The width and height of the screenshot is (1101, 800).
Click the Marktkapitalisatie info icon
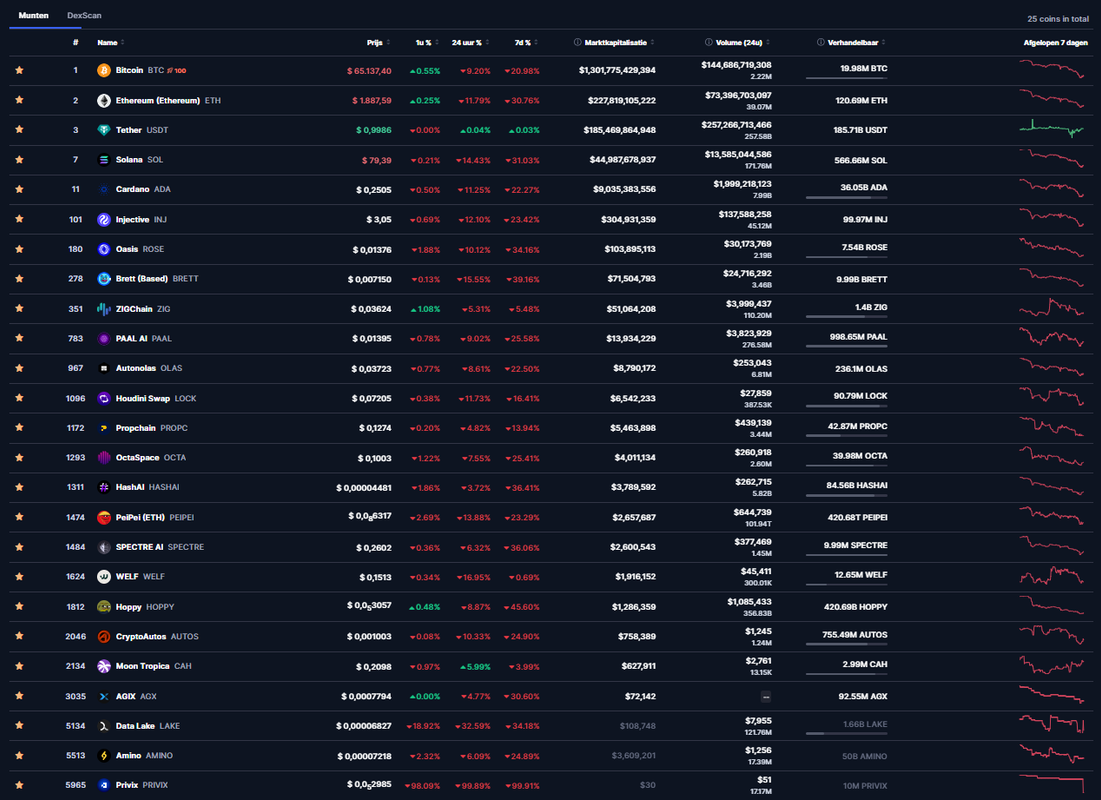point(578,43)
